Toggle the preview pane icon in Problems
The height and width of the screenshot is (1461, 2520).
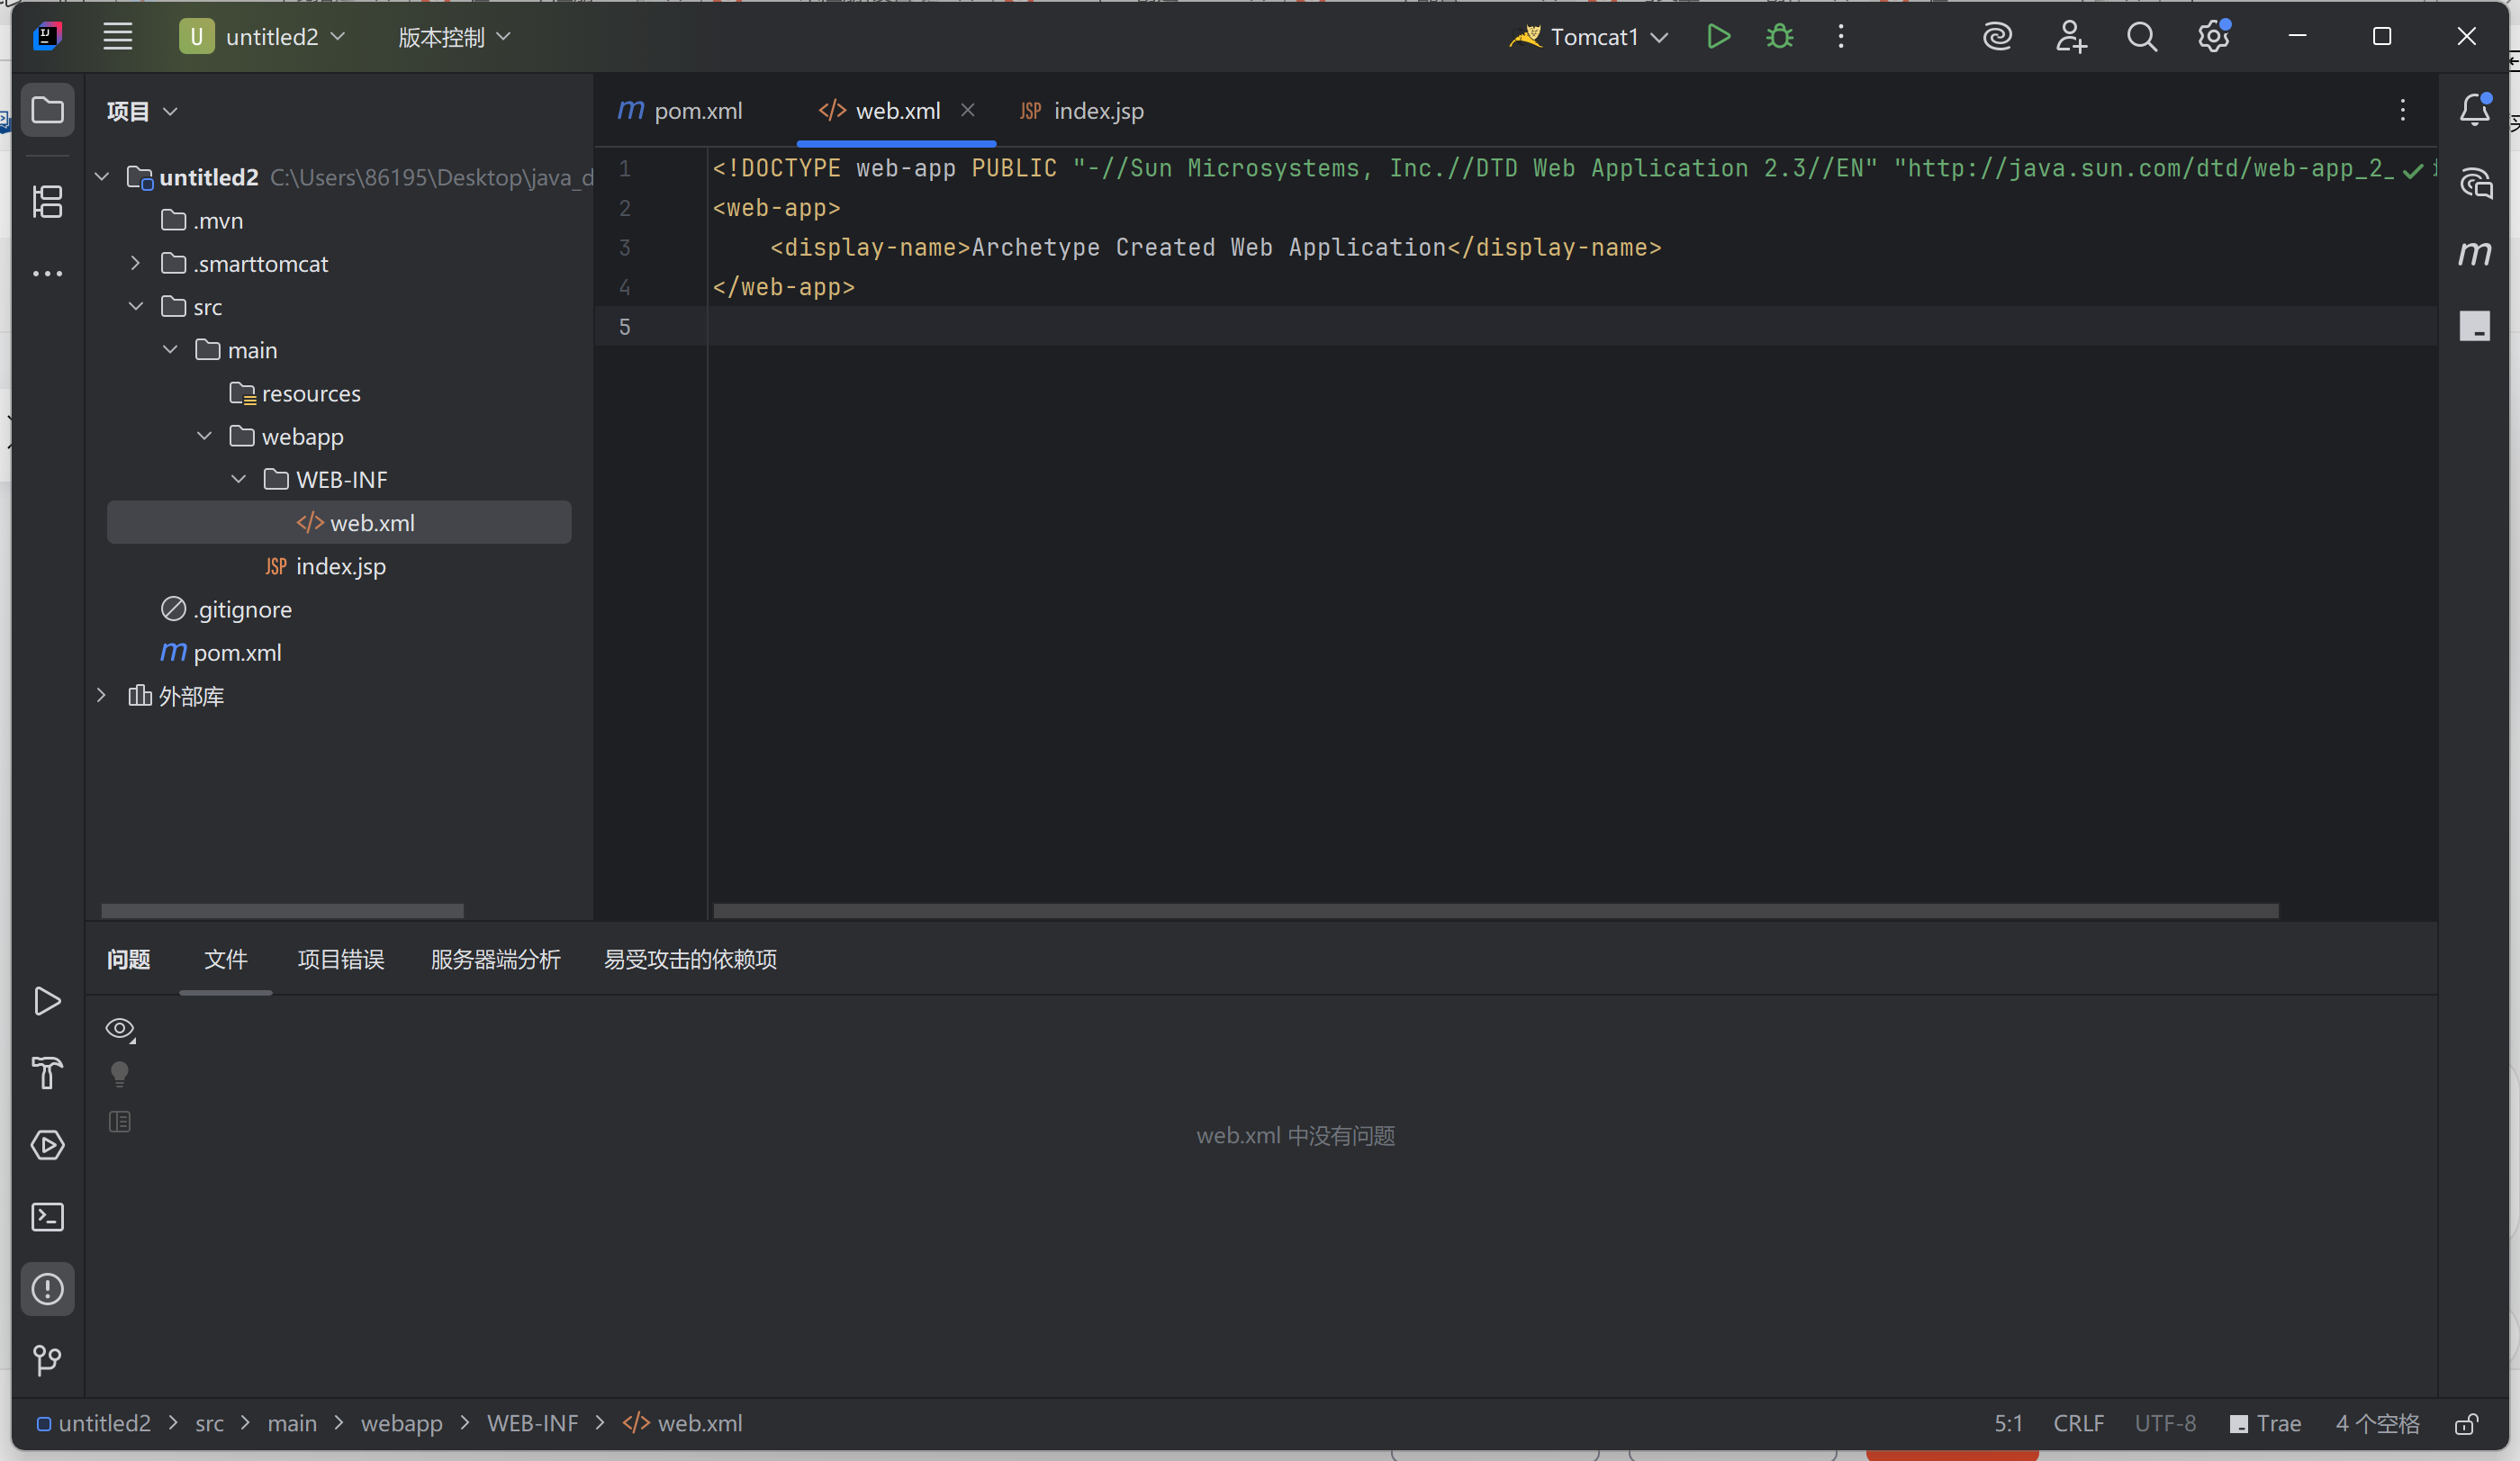coord(120,1122)
